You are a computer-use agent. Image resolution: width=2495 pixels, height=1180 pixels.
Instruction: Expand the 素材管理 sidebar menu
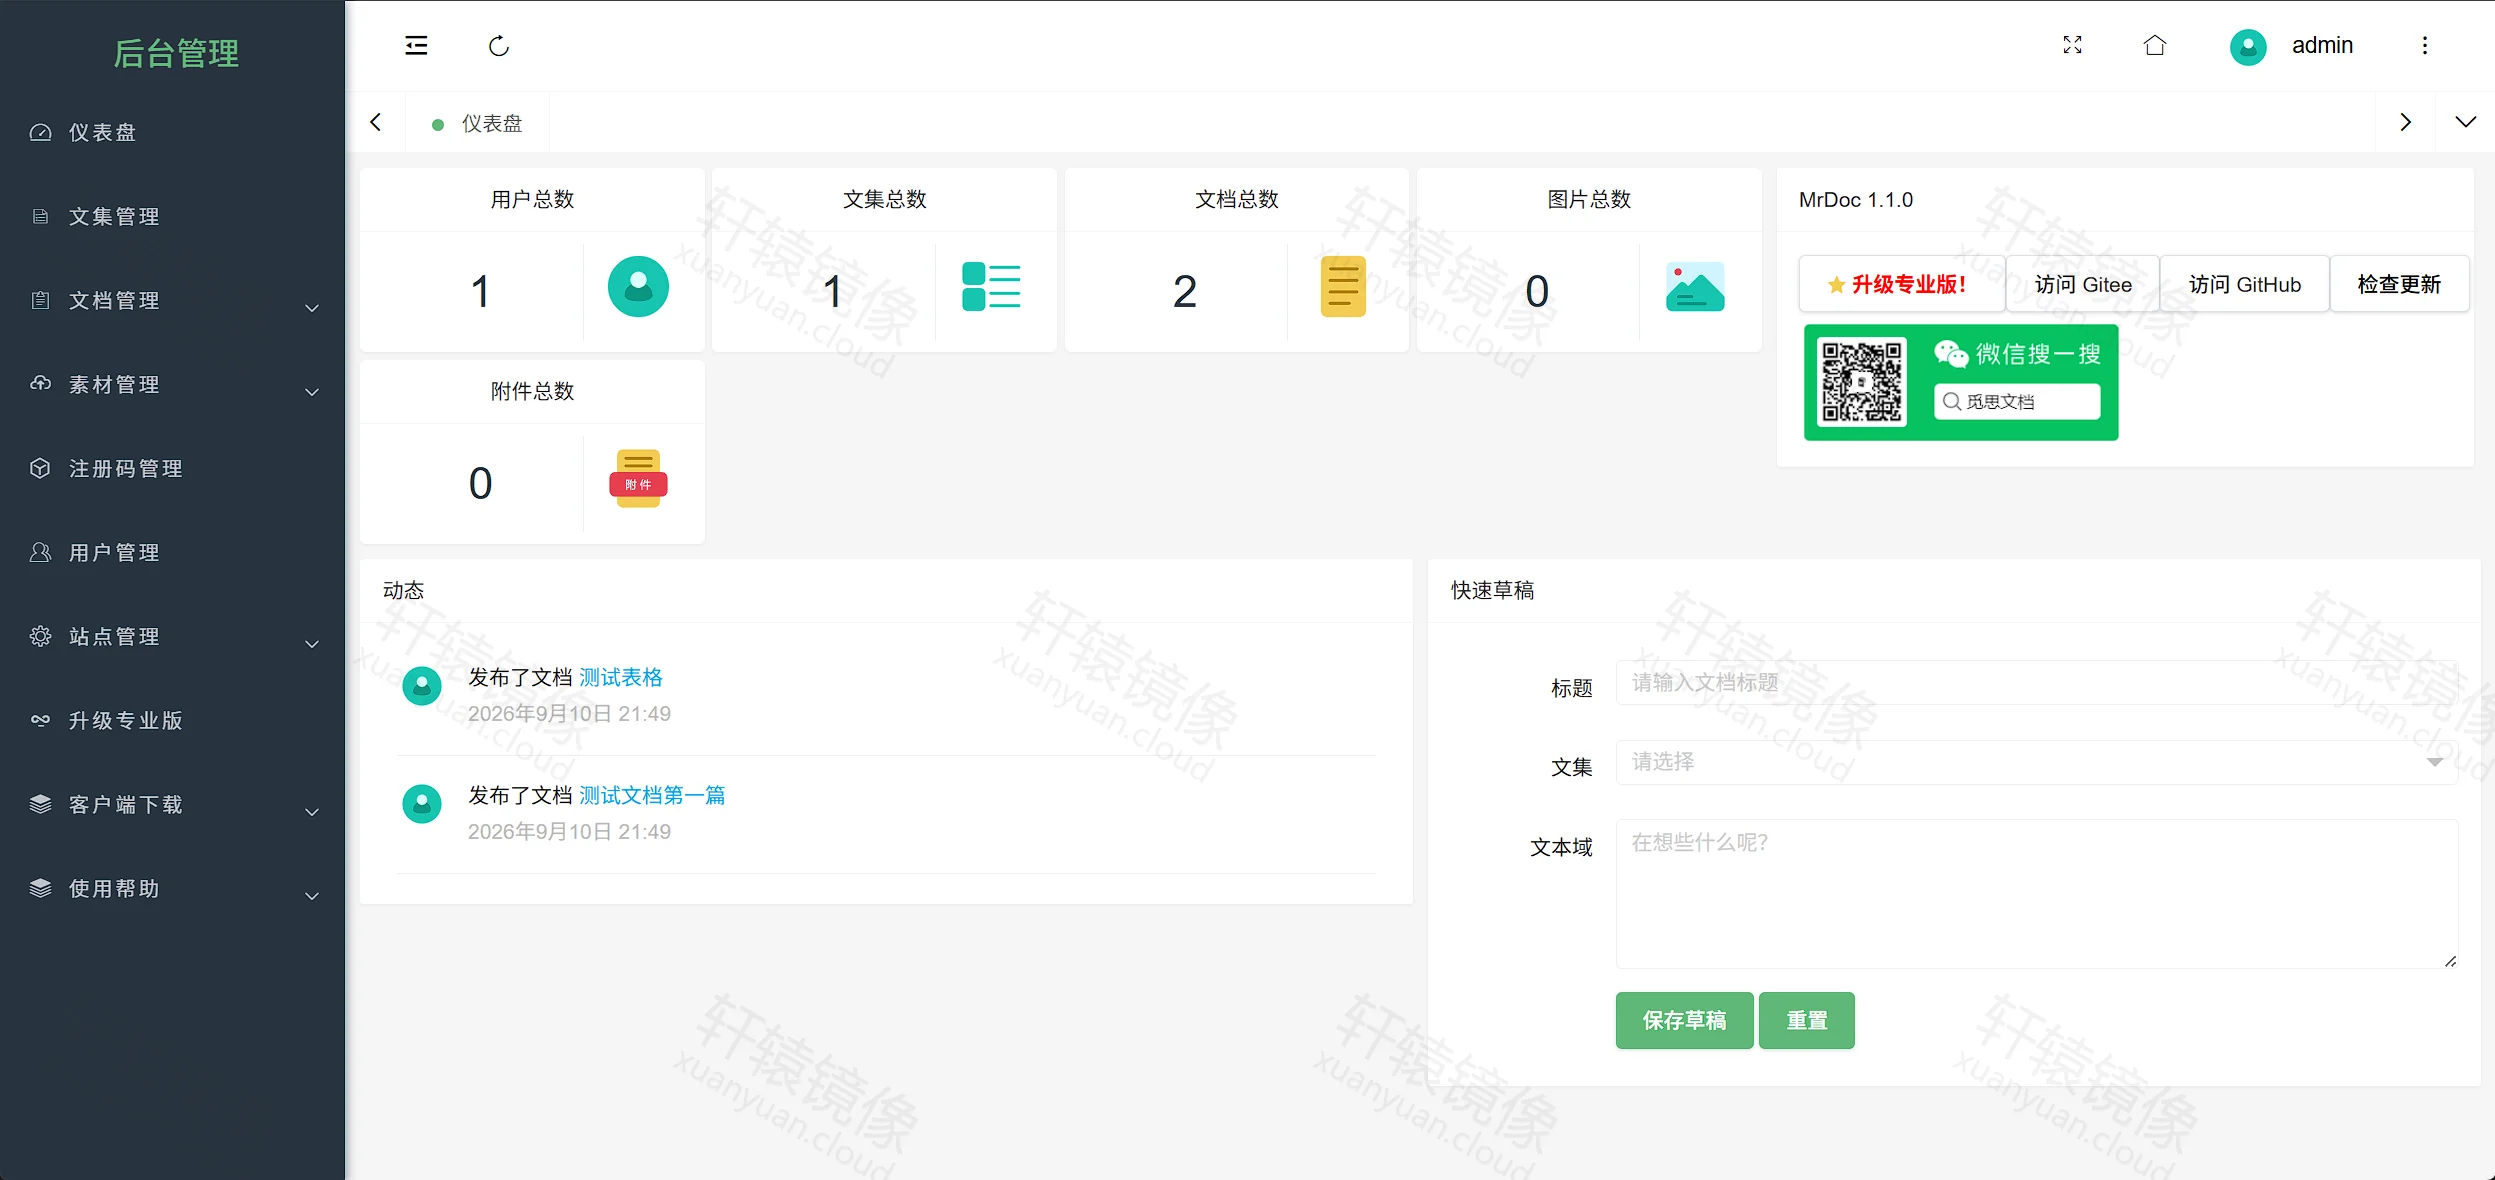tap(172, 385)
